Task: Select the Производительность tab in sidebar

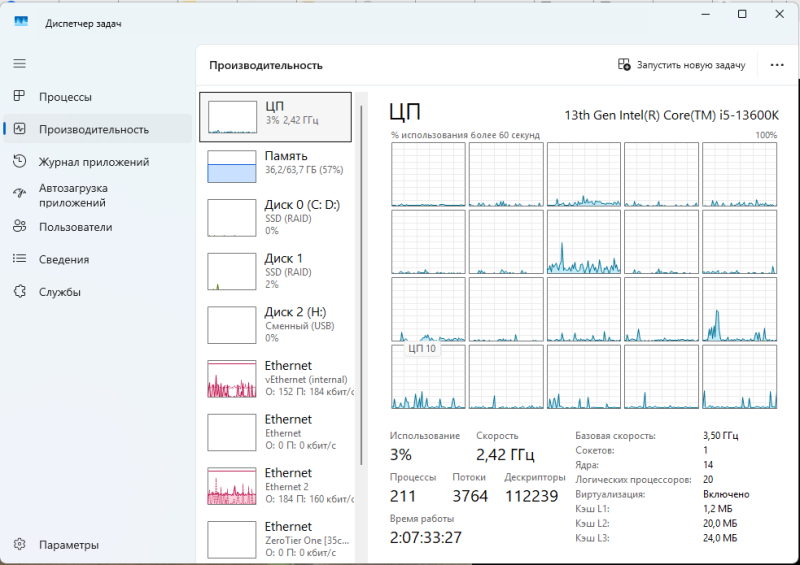Action: click(x=94, y=129)
